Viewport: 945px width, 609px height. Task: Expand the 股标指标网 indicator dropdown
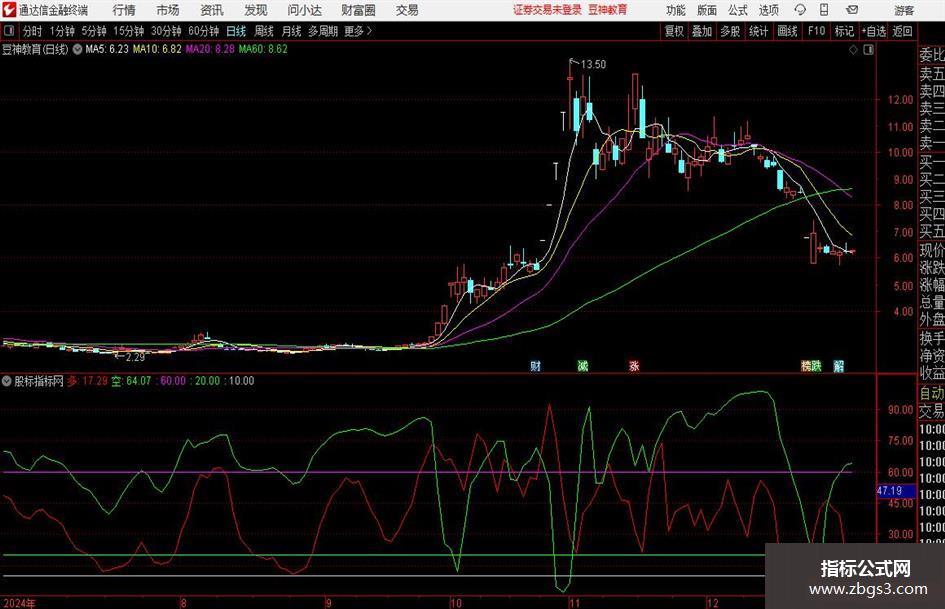[x=7, y=381]
